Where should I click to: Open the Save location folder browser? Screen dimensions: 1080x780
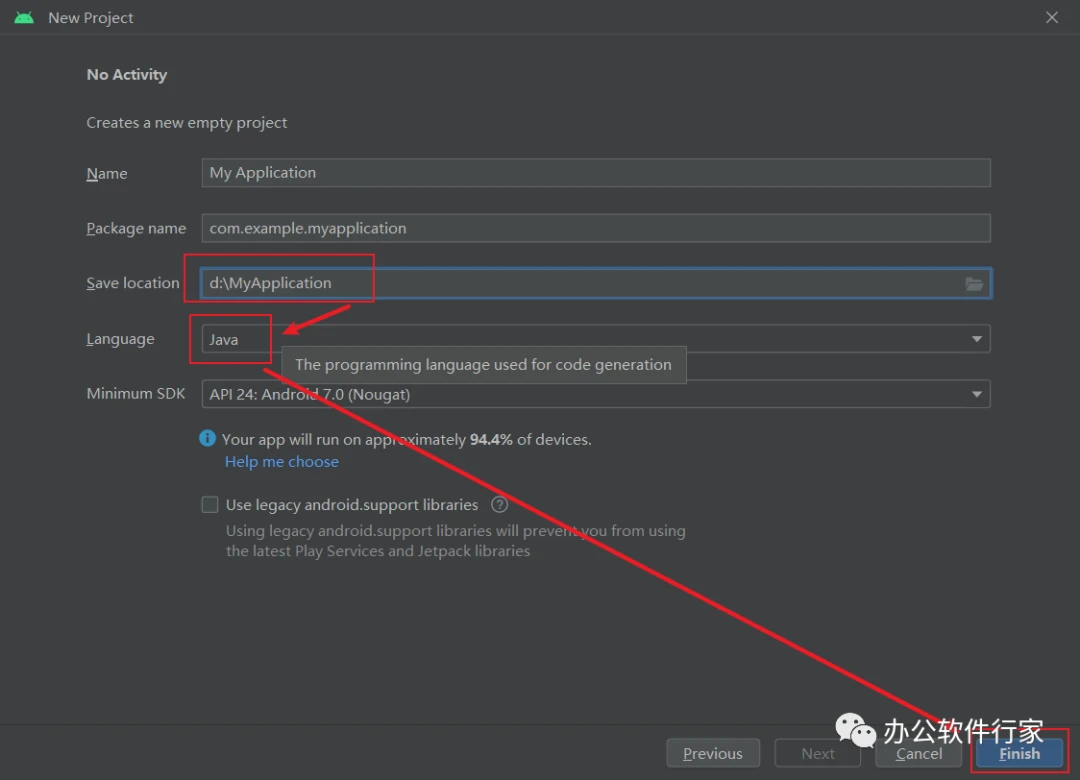[974, 284]
